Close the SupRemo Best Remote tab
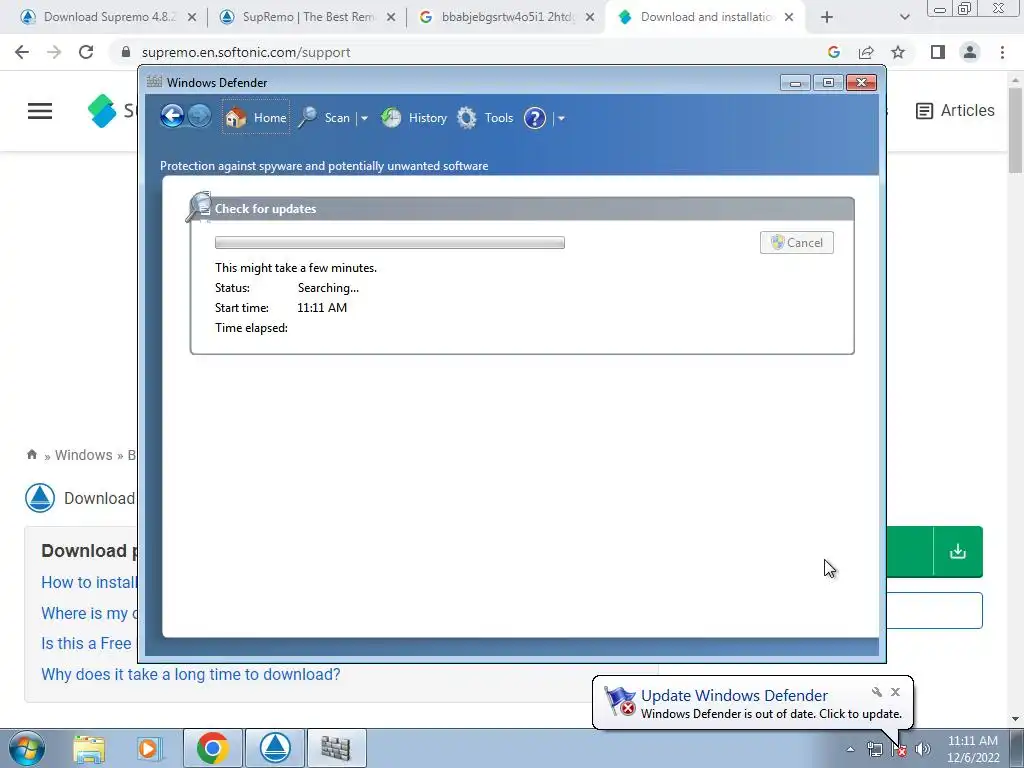 click(391, 18)
